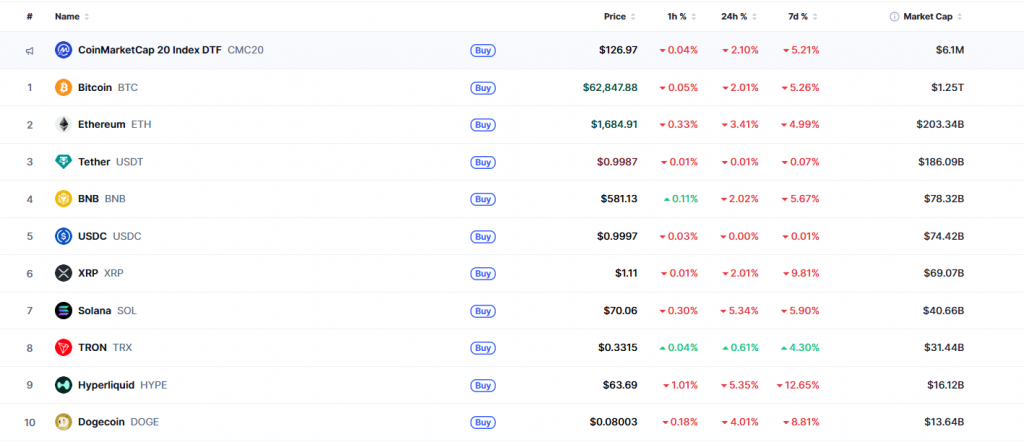This screenshot has width=1024, height=442.
Task: Click Buy button for BNB
Action: click(483, 199)
